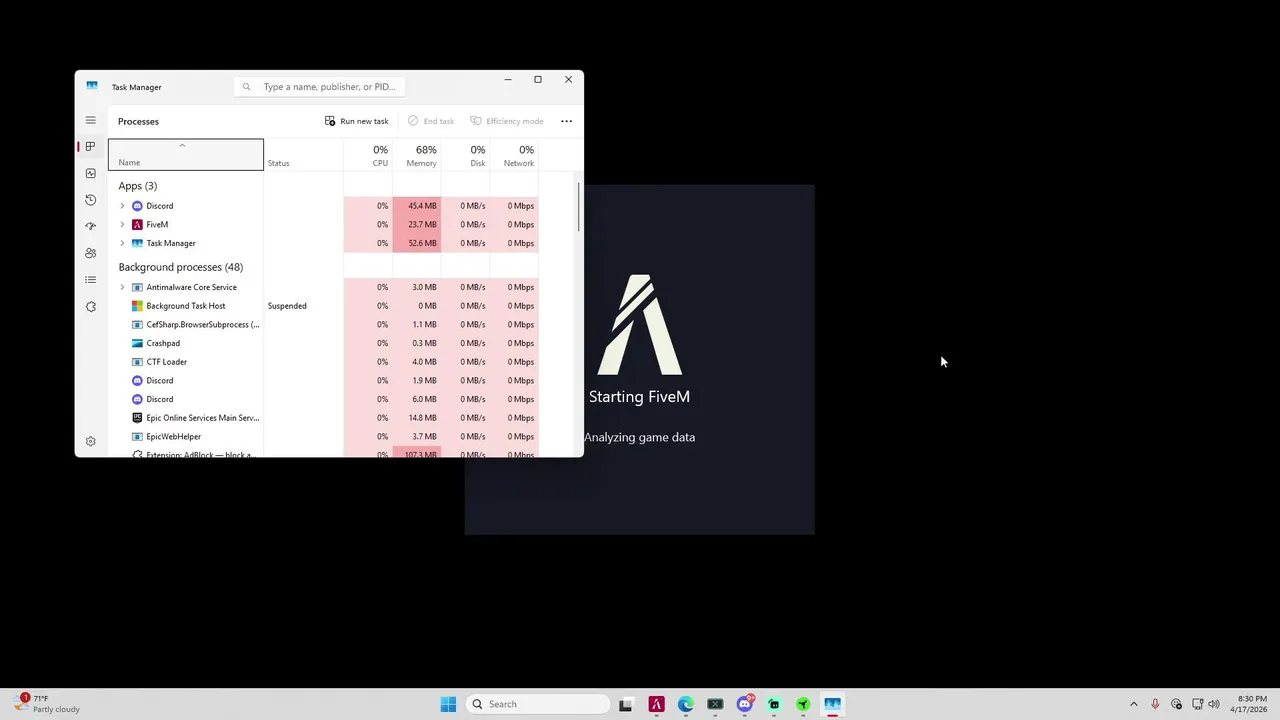1280x720 pixels.
Task: Open Task Manager navigation hamburger menu
Action: pos(90,121)
